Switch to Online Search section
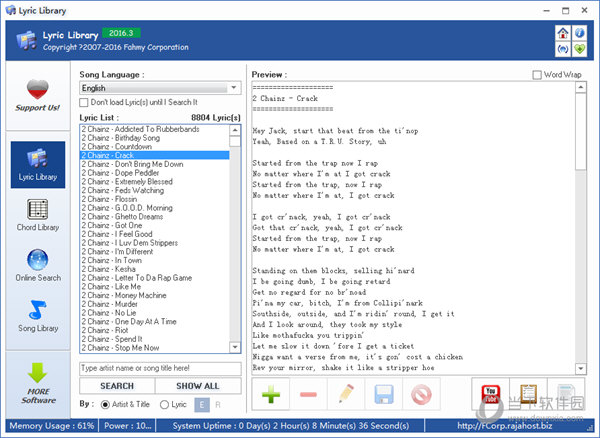Image resolution: width=600 pixels, height=438 pixels. pos(38,265)
